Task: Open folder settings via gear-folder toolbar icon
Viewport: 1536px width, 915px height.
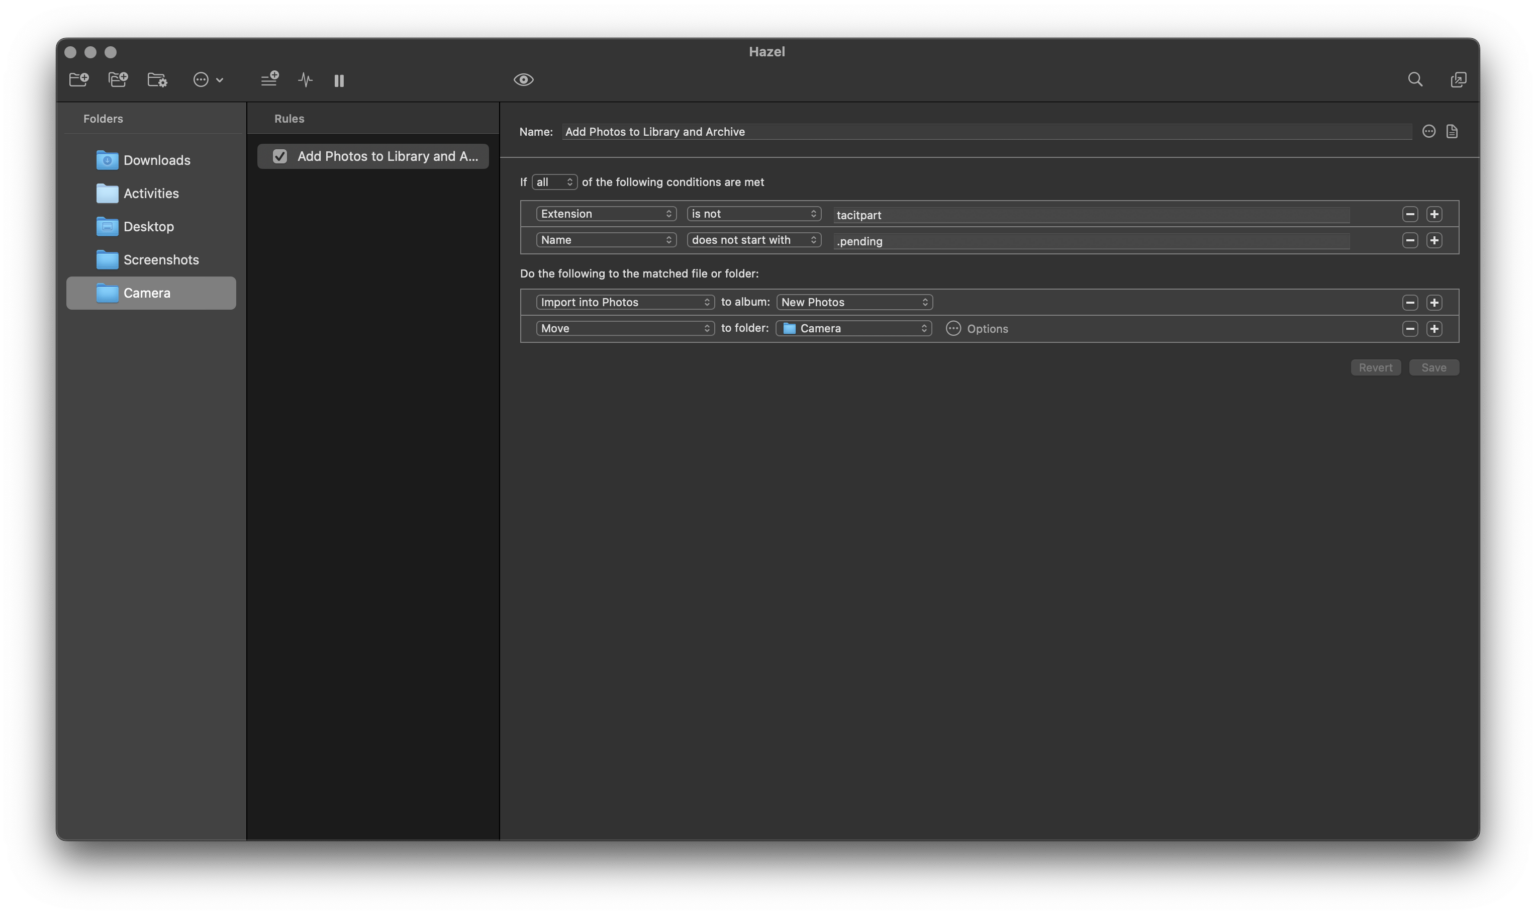Action: click(x=156, y=79)
